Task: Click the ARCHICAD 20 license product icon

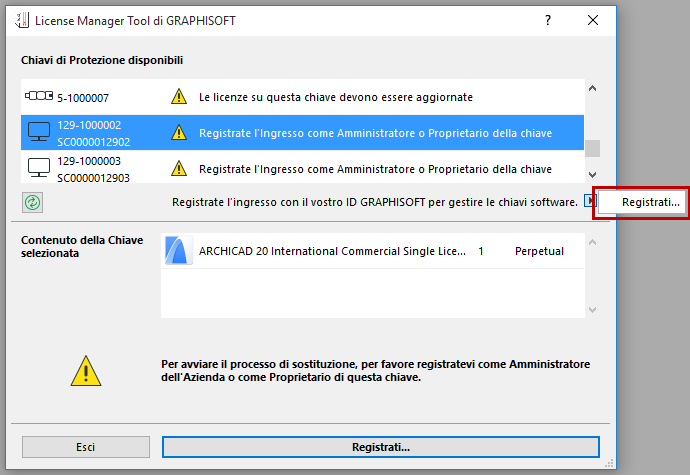Action: [x=179, y=250]
